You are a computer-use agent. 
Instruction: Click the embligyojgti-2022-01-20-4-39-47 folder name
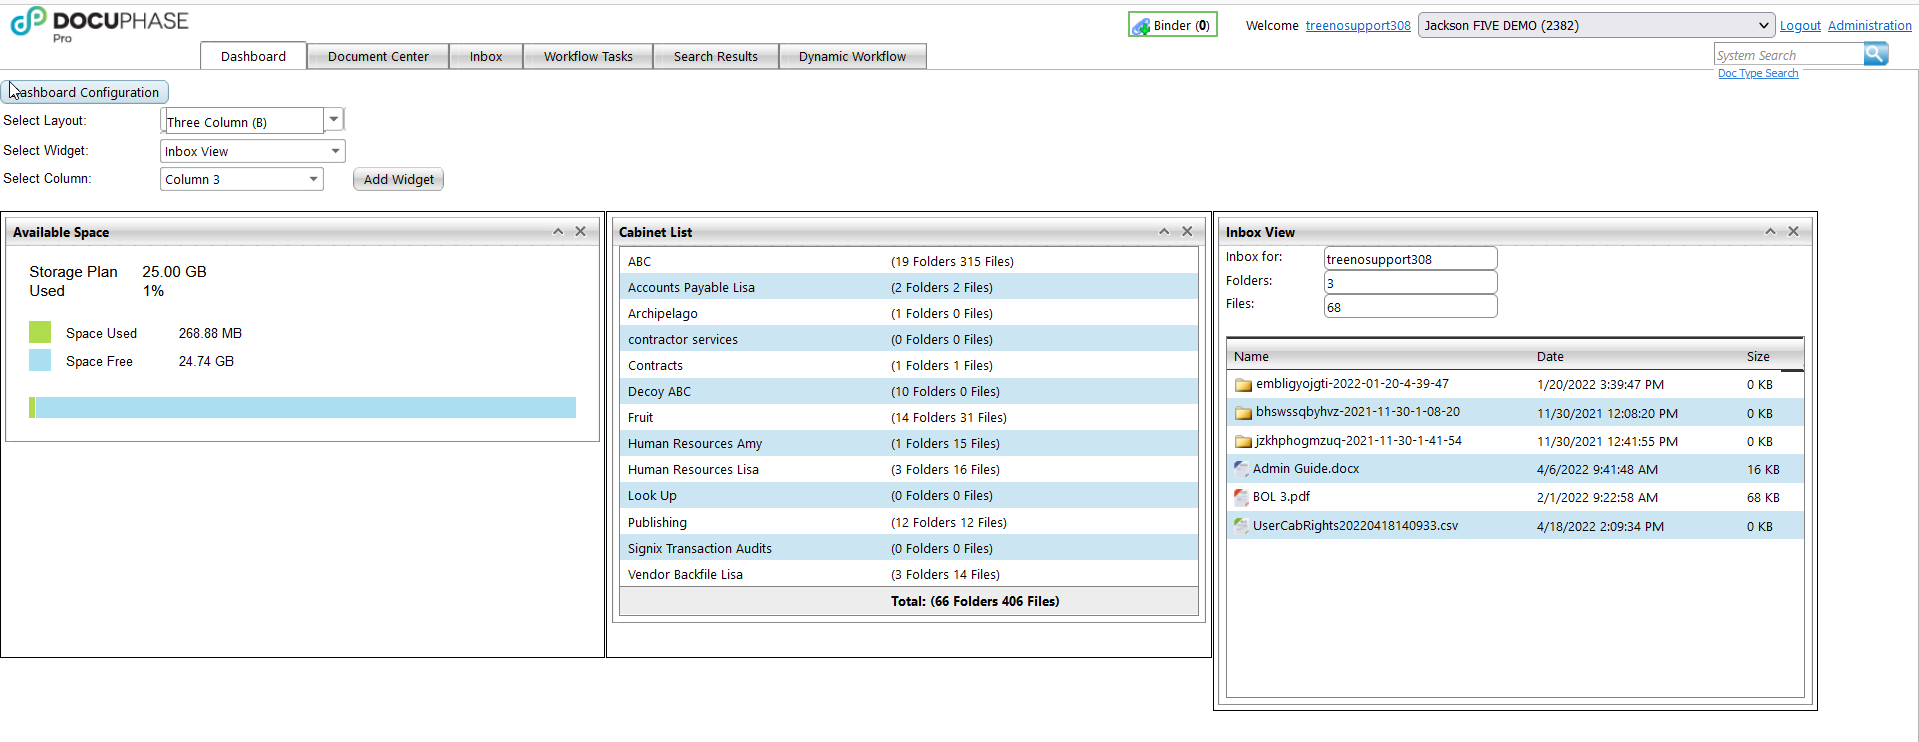pos(1352,383)
